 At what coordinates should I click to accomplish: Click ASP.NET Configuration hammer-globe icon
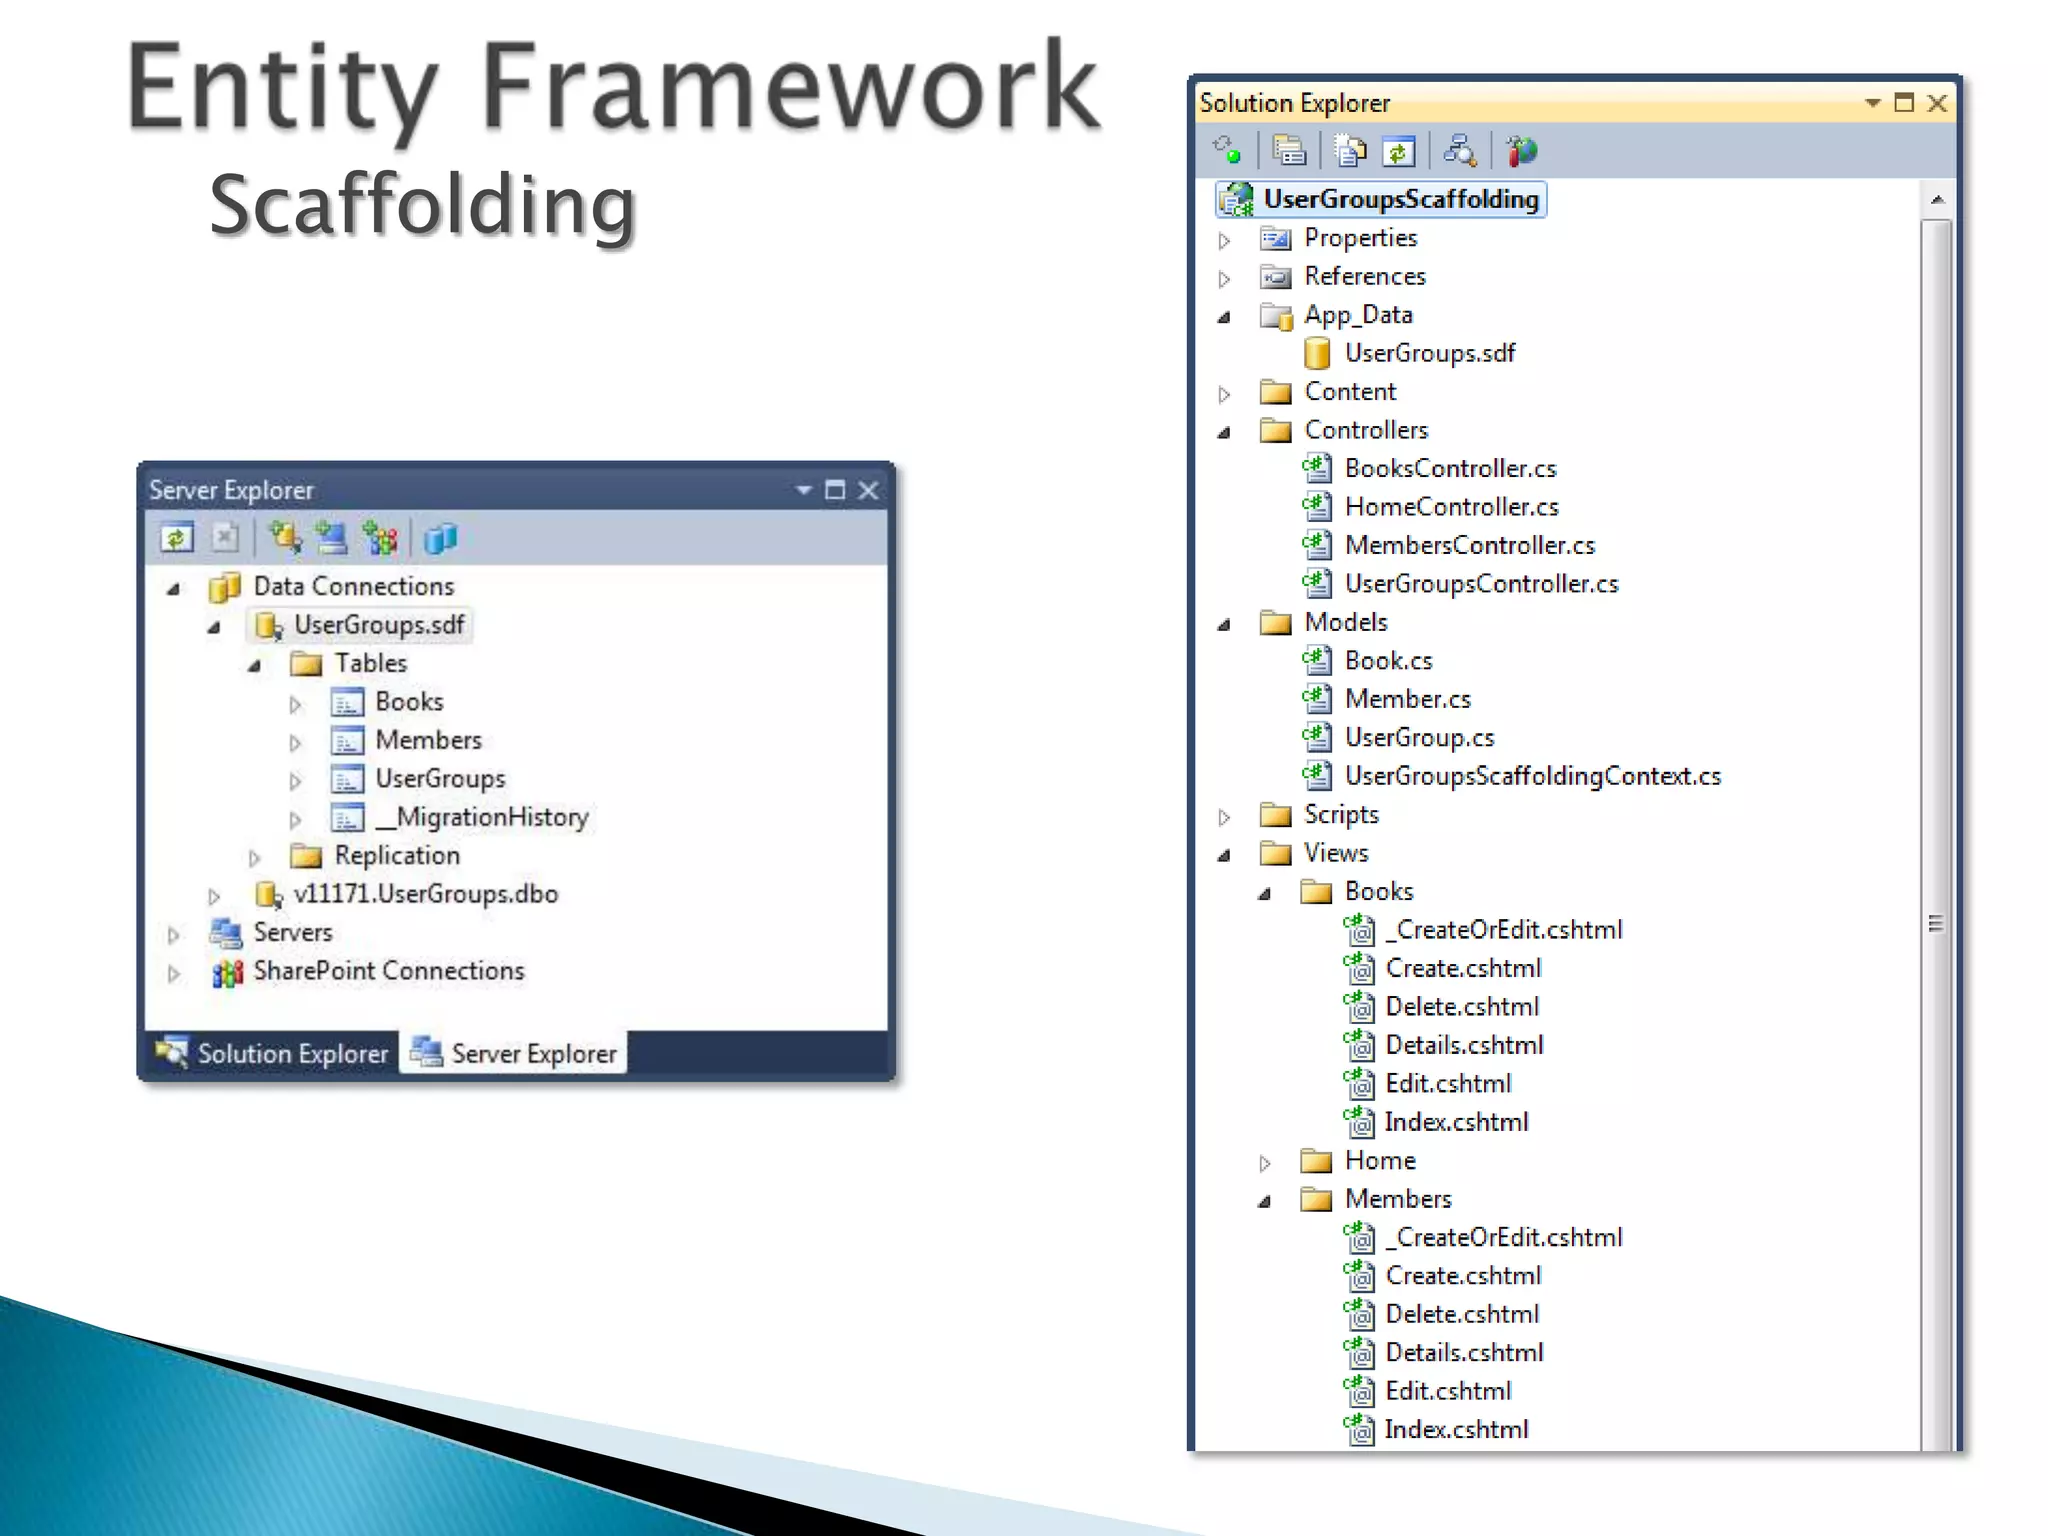tap(1521, 151)
